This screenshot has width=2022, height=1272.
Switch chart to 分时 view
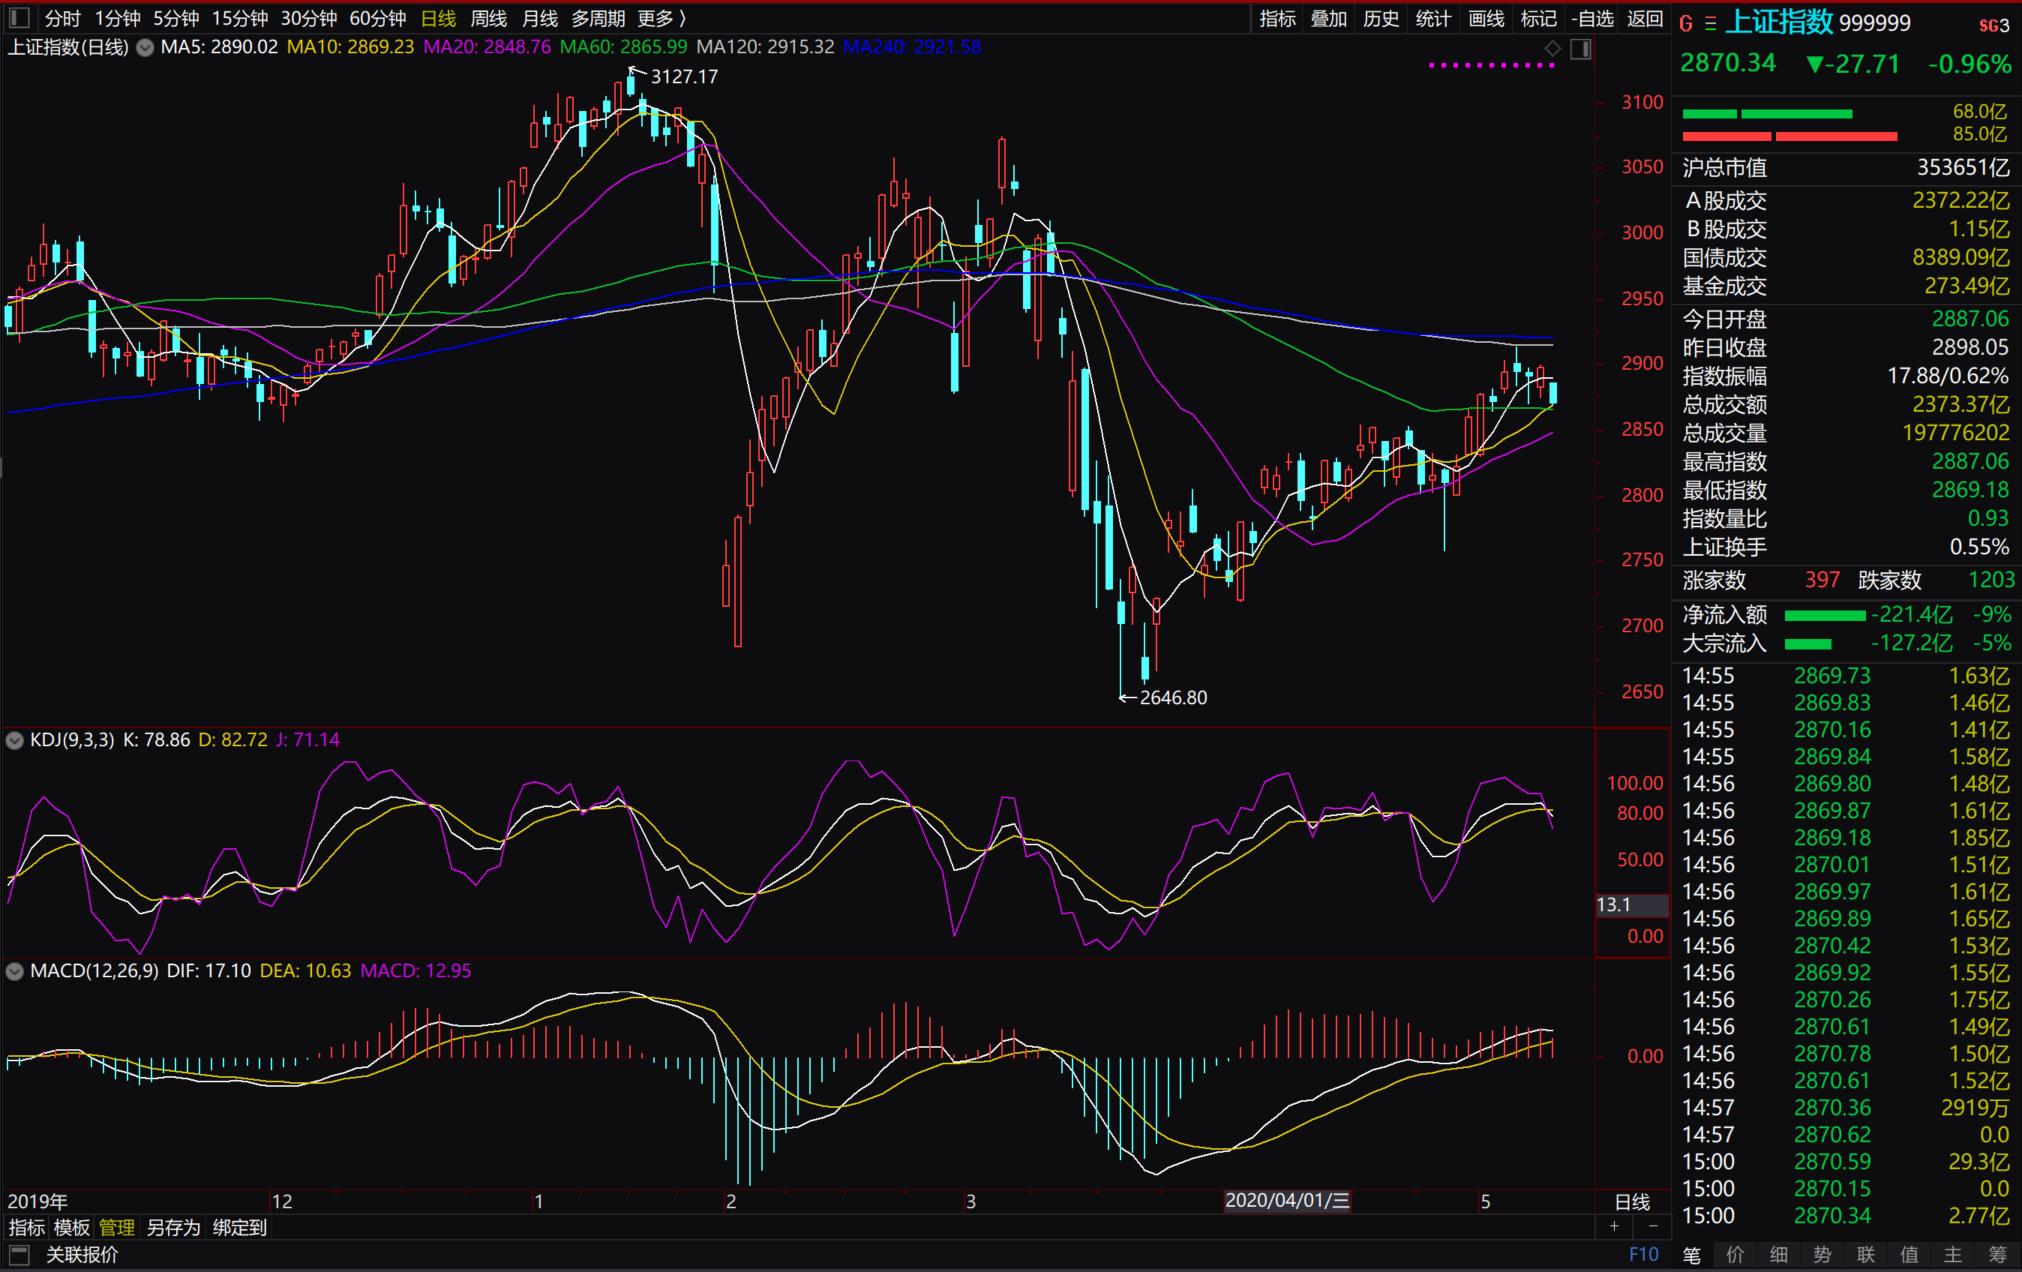[62, 18]
